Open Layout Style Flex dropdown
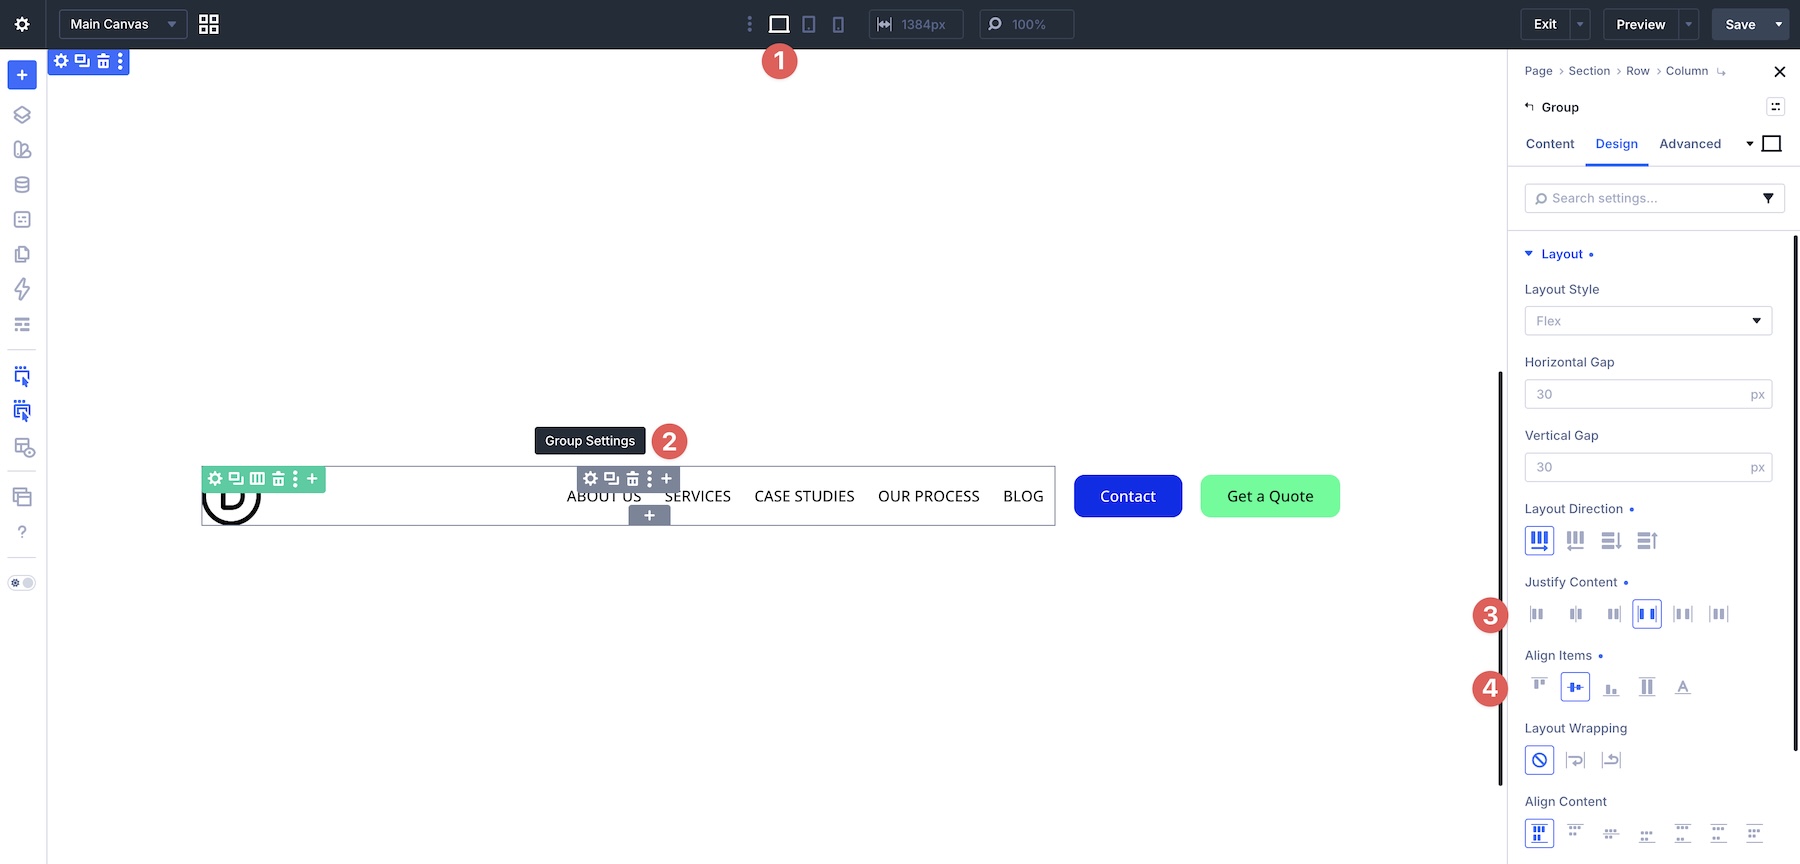Image resolution: width=1800 pixels, height=864 pixels. pyautogui.click(x=1648, y=321)
